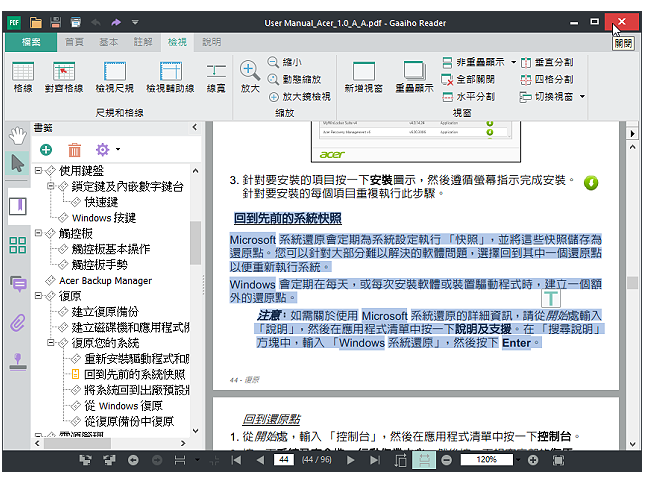Image resolution: width=653 pixels, height=485 pixels.
Task: Go to next page arrow
Action: (x=351, y=460)
